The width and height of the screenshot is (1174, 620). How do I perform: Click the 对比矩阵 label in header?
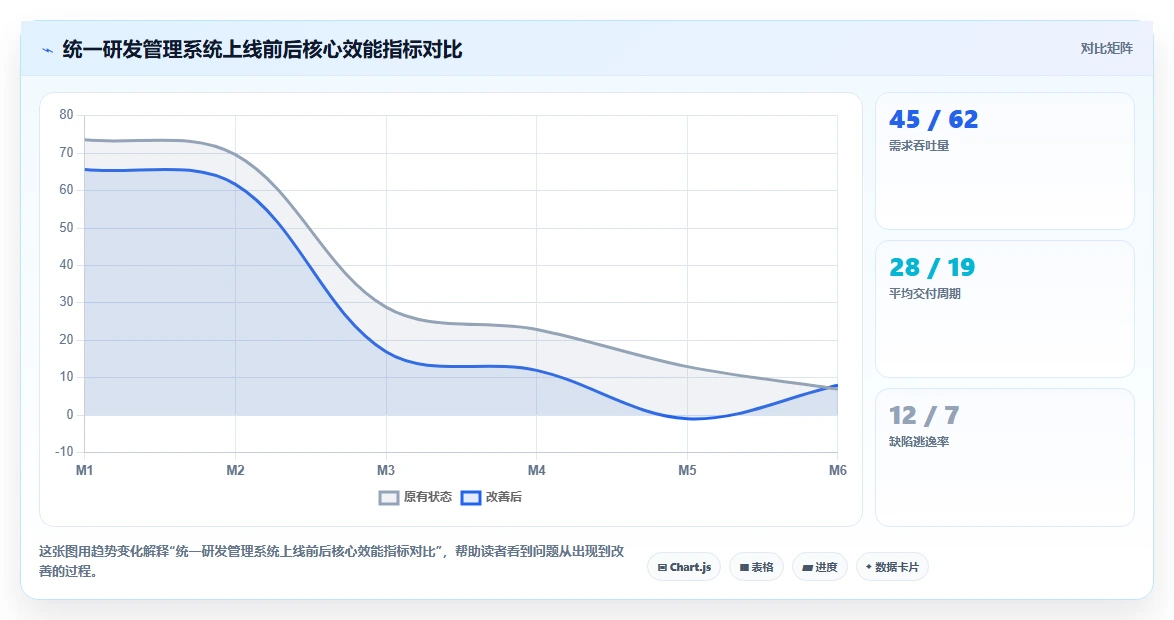pos(1106,49)
